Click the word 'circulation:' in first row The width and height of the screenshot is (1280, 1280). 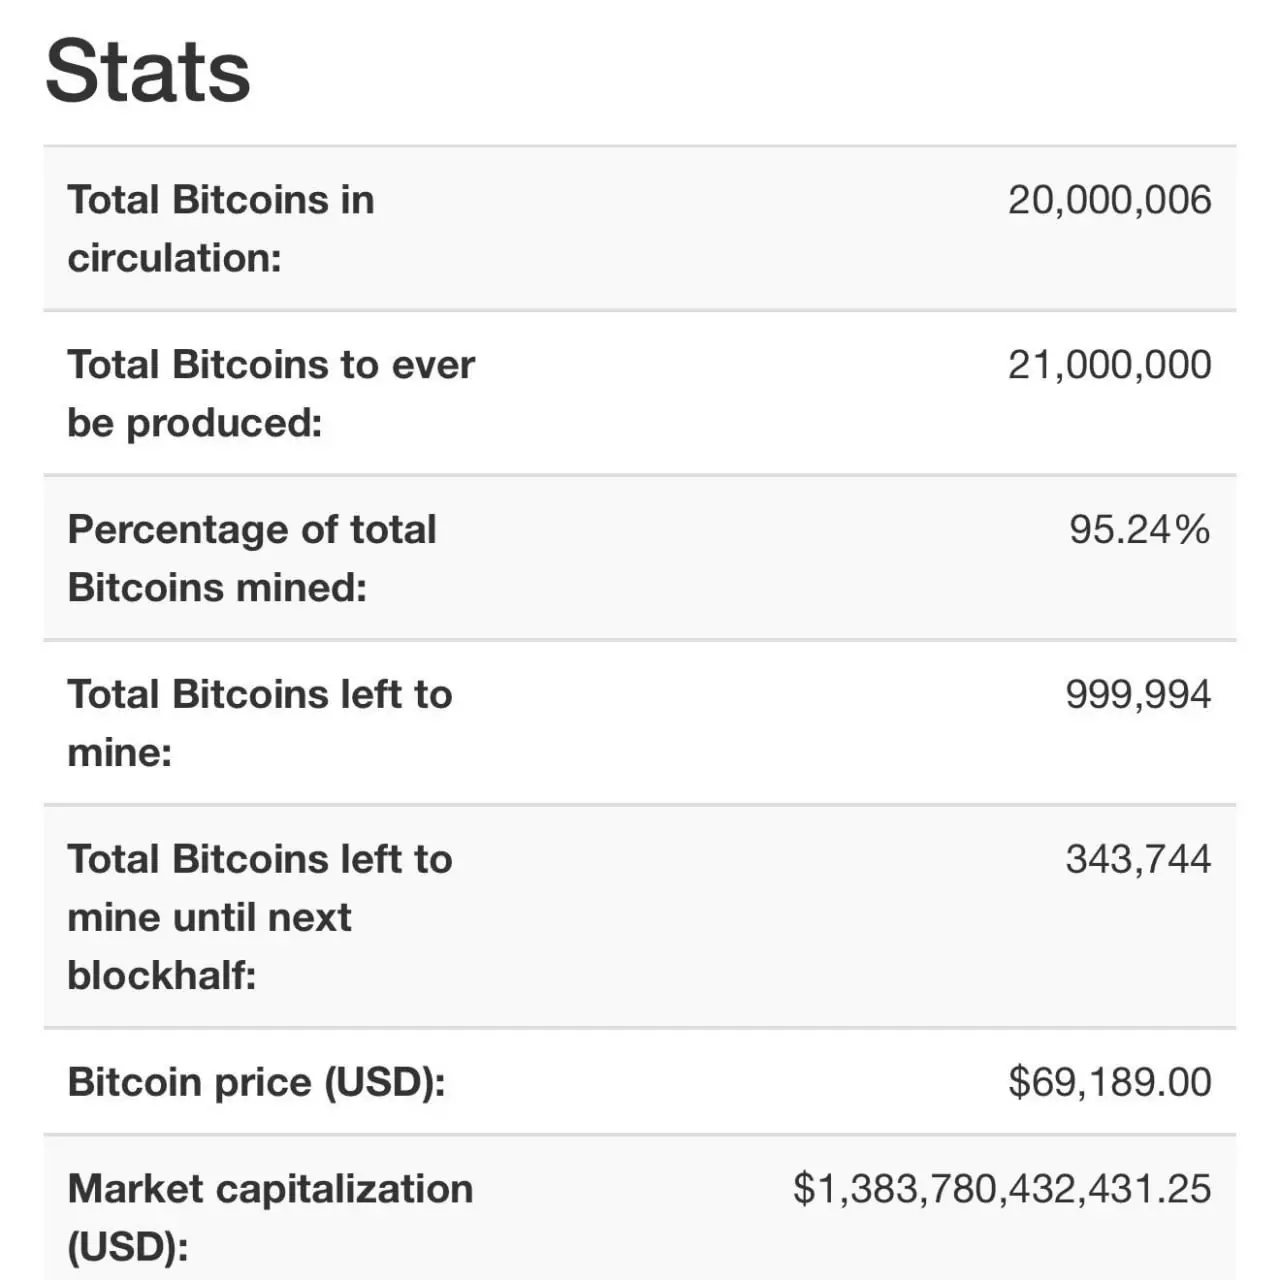pos(174,258)
